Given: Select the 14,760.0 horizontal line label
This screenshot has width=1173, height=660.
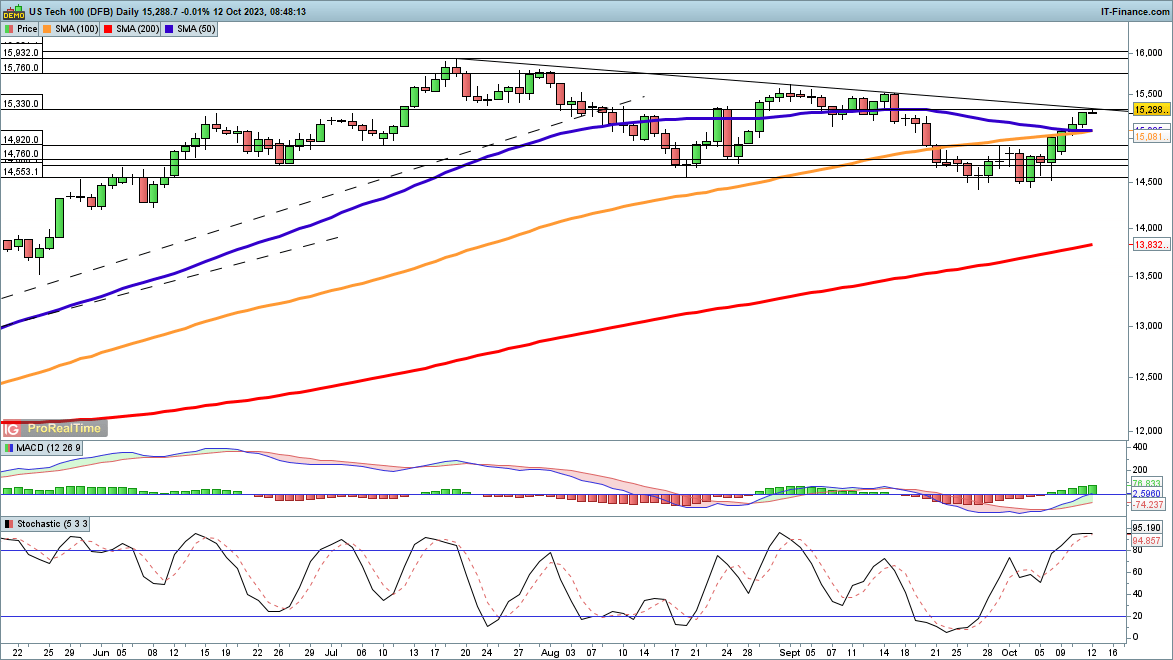Looking at the screenshot, I should coord(20,154).
